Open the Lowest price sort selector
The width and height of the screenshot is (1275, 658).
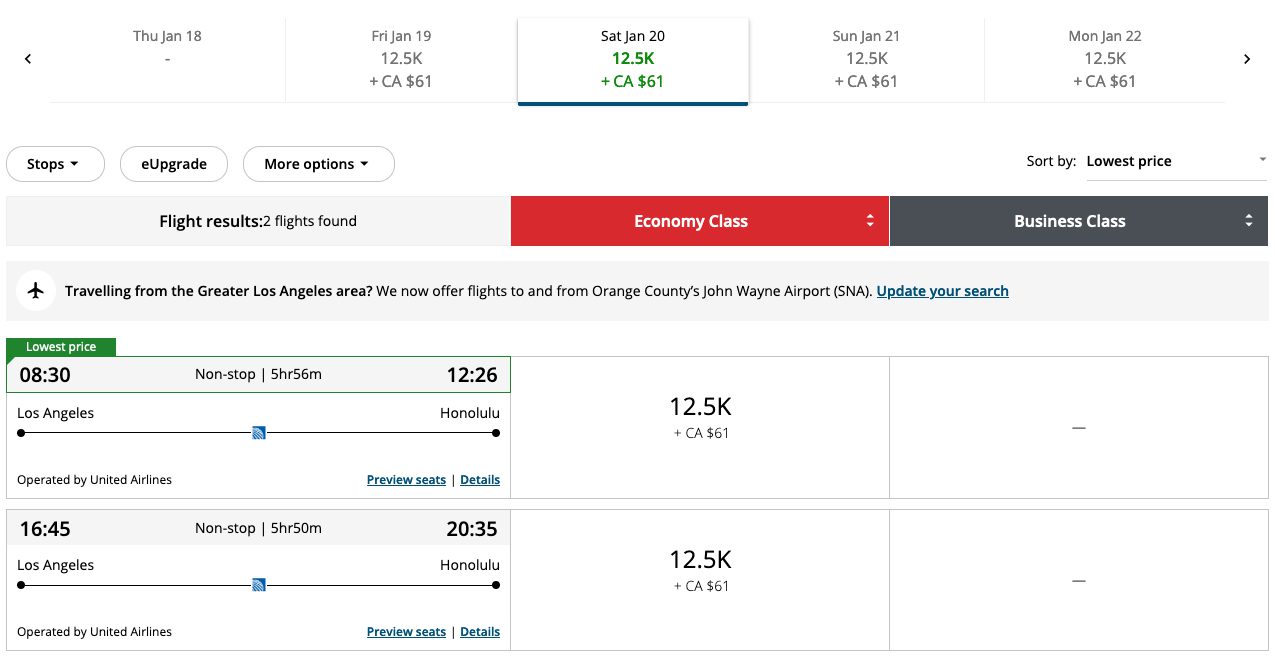[x=1176, y=161]
